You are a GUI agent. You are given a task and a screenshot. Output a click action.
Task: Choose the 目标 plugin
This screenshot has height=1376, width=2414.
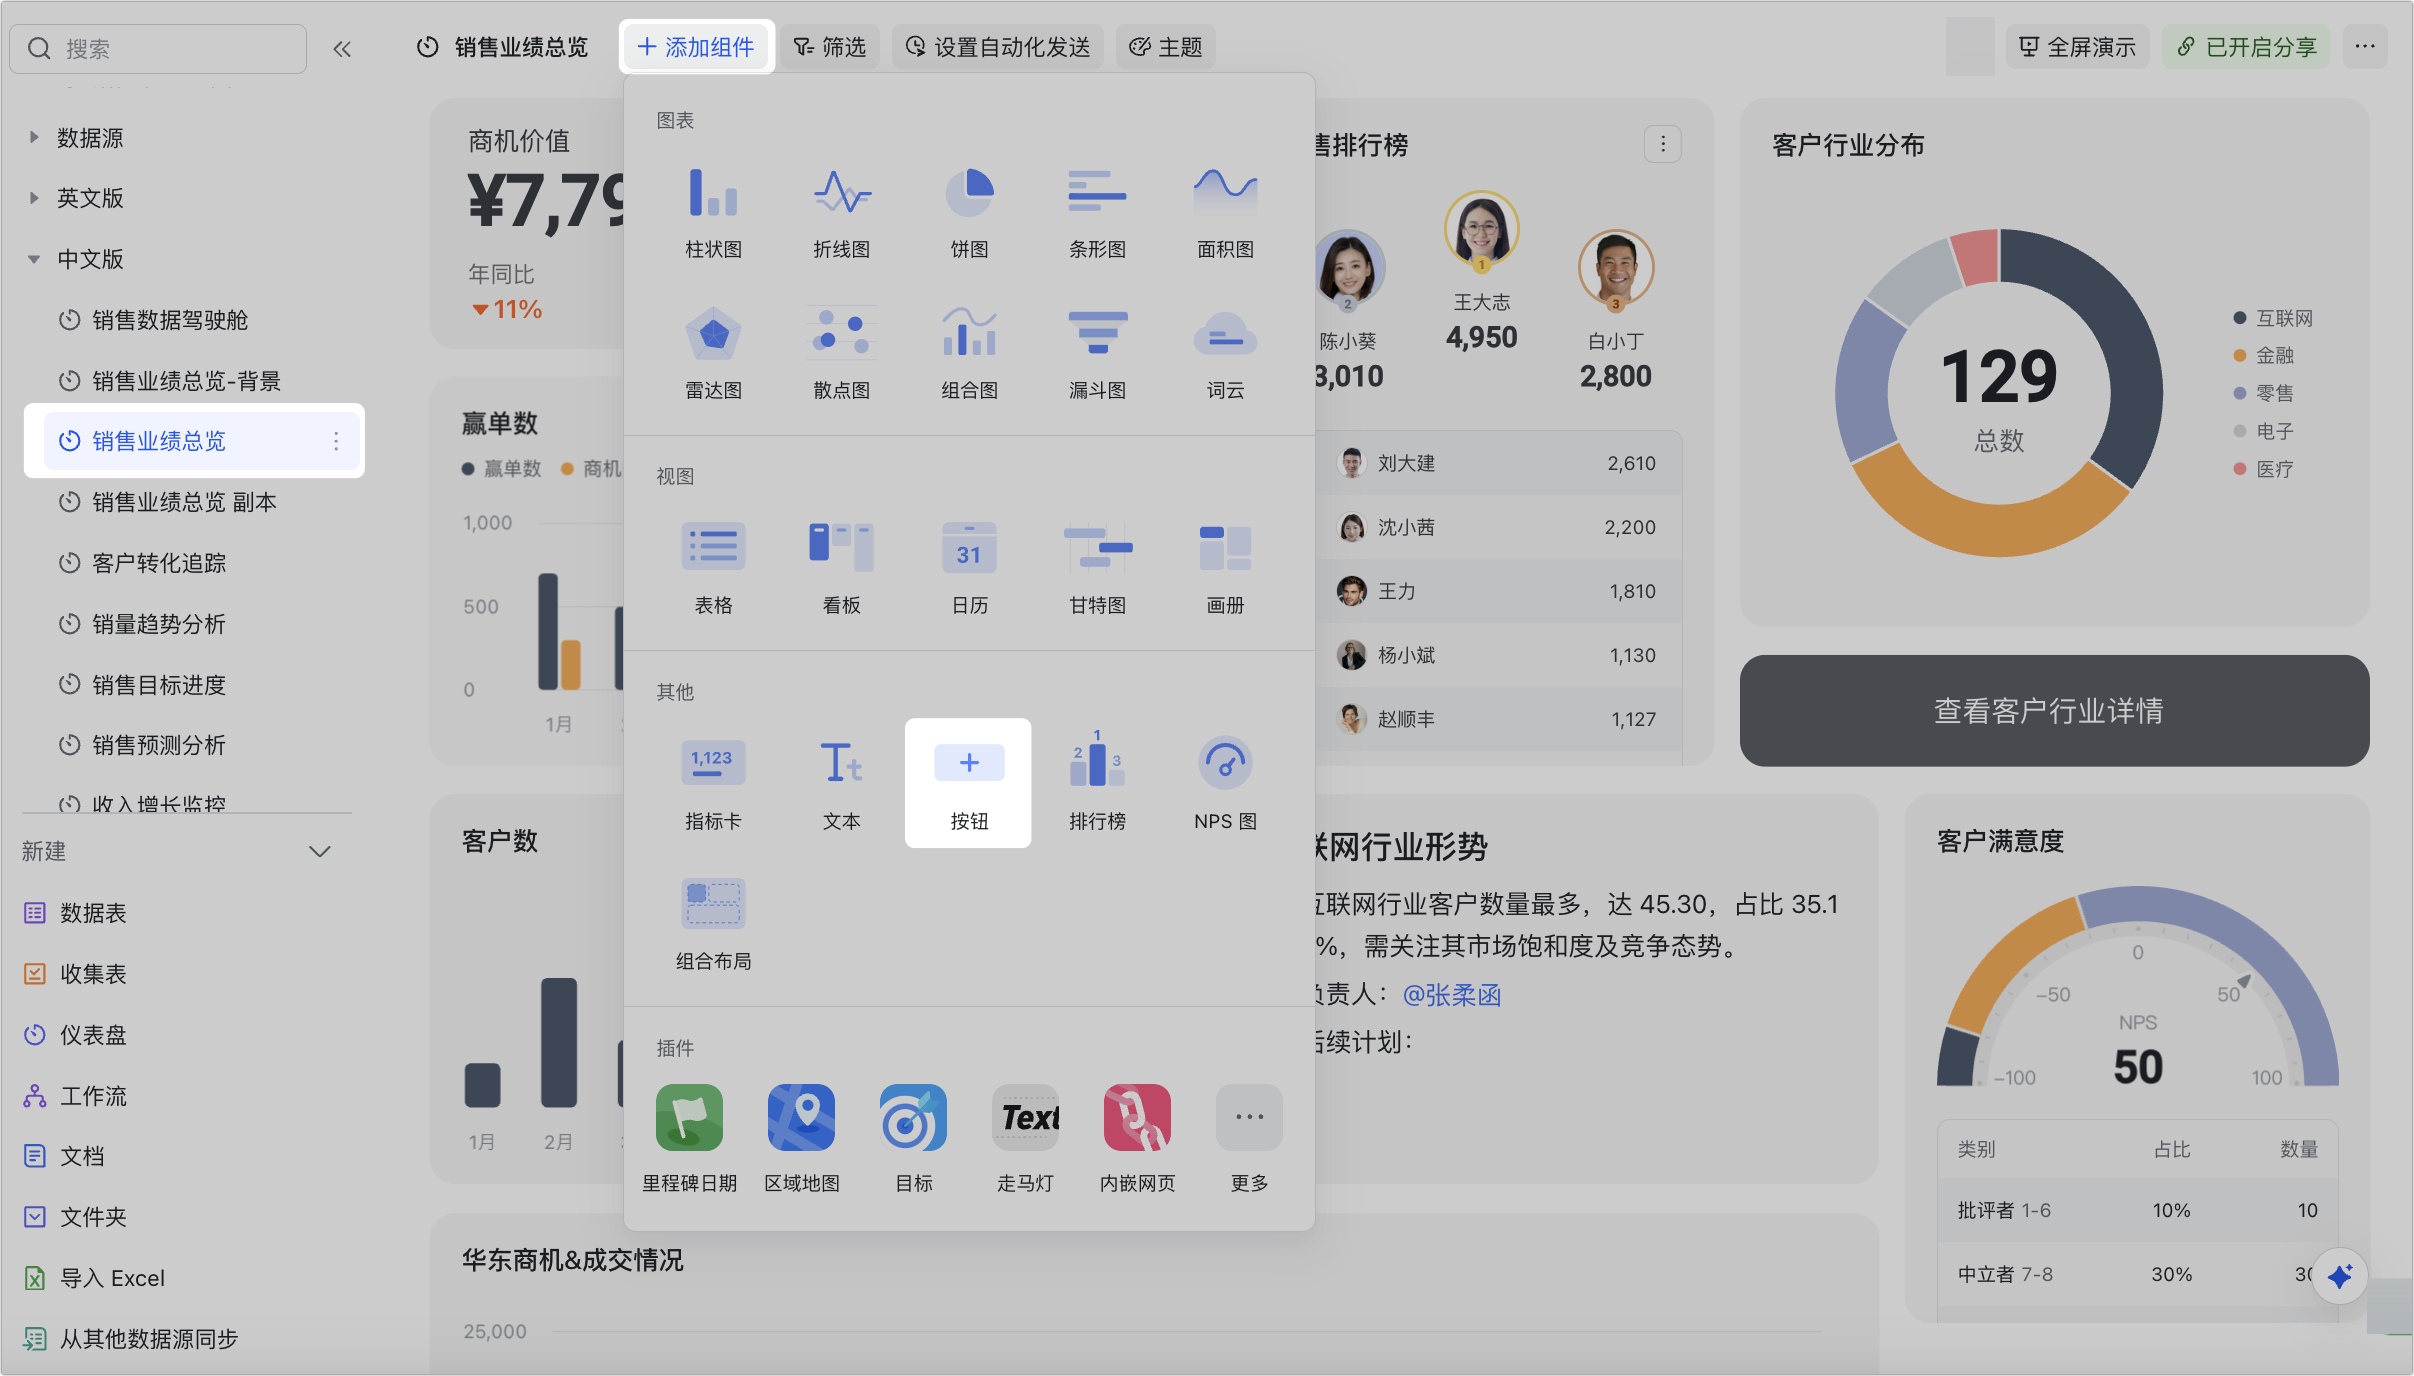tap(913, 1139)
